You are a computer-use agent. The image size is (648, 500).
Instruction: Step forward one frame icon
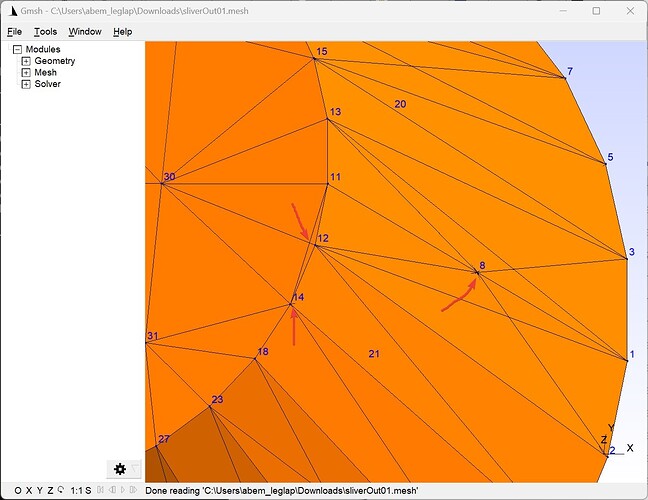[x=133, y=490]
